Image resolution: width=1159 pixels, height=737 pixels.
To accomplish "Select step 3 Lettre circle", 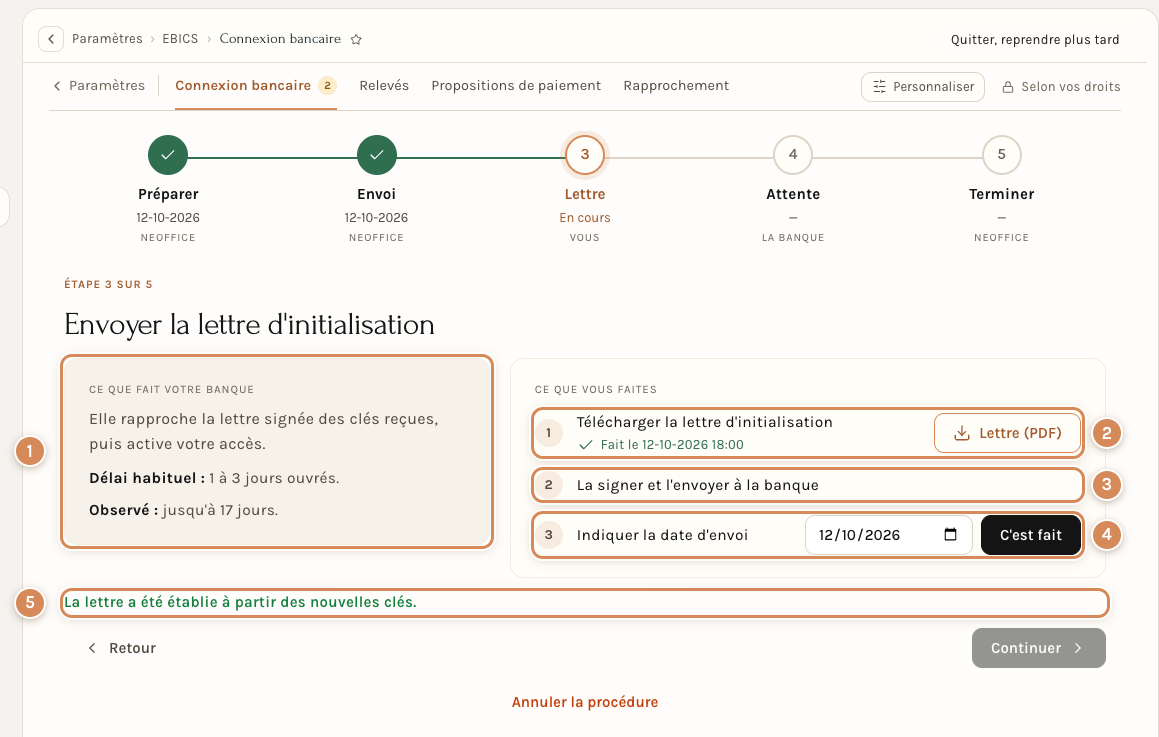I will pyautogui.click(x=585, y=154).
